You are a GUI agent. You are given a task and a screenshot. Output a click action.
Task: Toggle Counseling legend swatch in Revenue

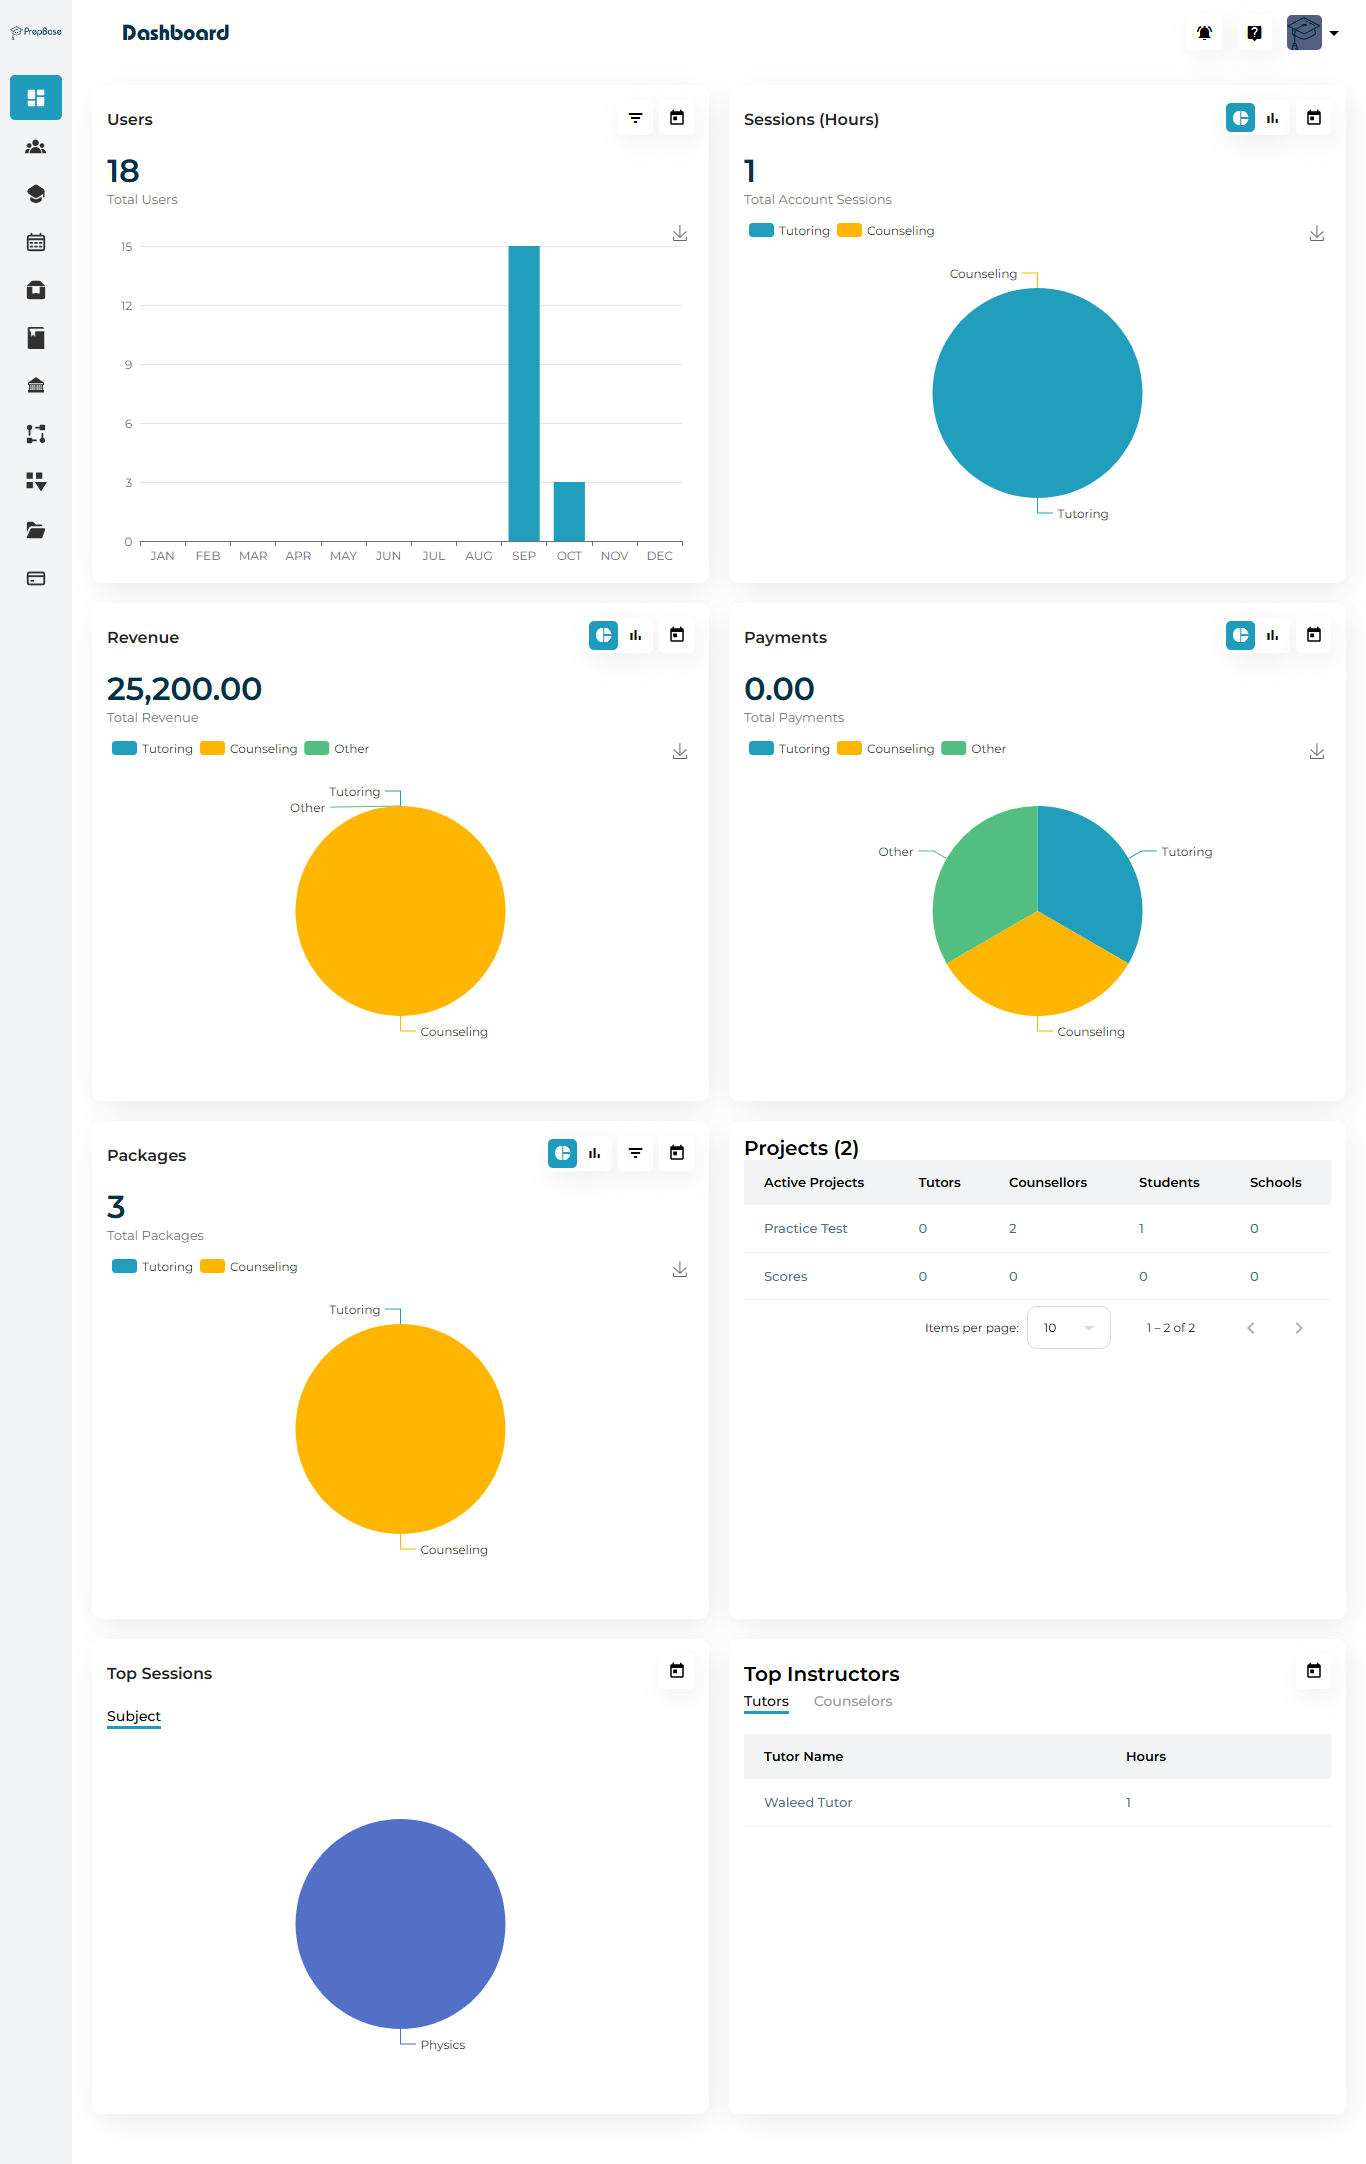tap(212, 749)
